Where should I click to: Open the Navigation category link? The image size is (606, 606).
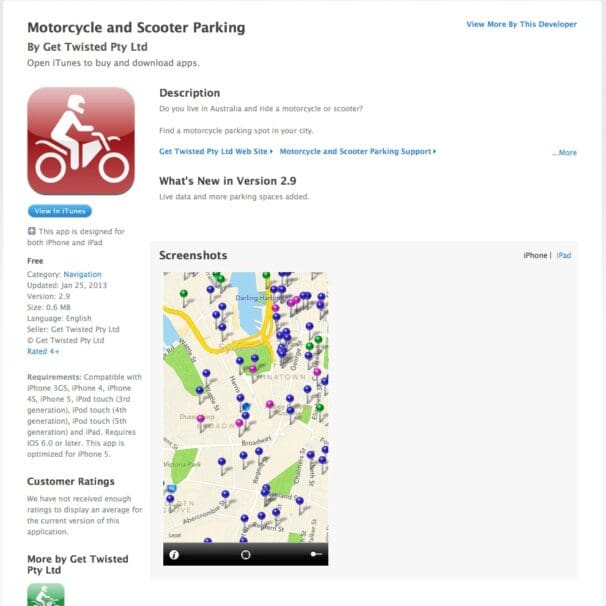(x=82, y=274)
